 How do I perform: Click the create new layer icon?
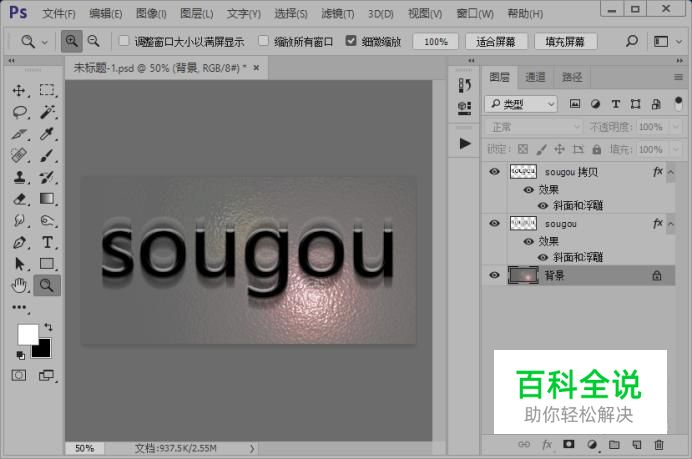(x=636, y=444)
